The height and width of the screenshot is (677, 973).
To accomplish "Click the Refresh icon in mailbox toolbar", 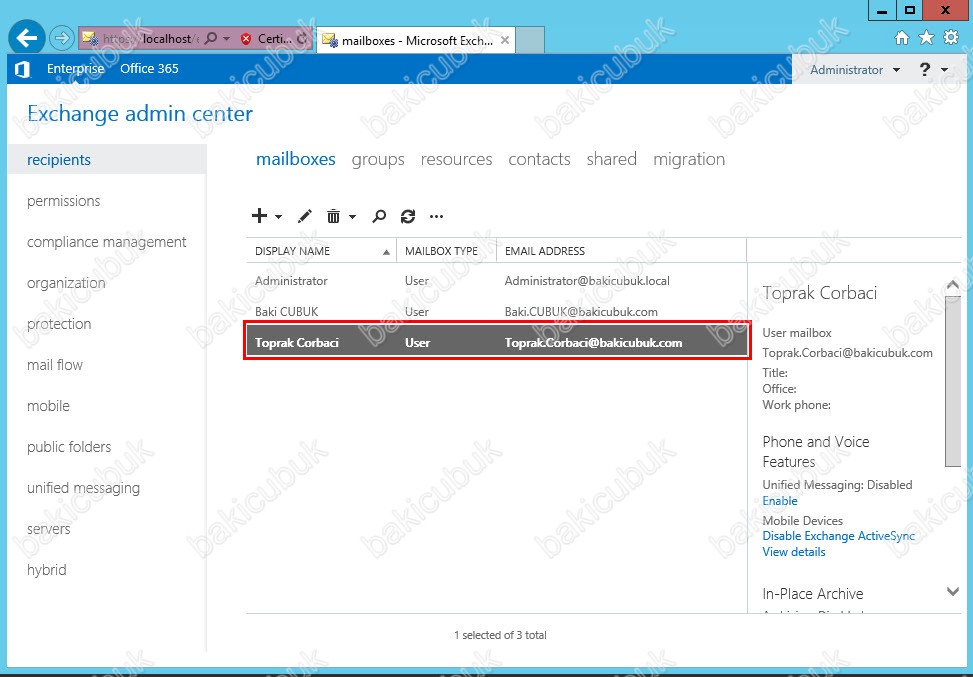I will [408, 216].
